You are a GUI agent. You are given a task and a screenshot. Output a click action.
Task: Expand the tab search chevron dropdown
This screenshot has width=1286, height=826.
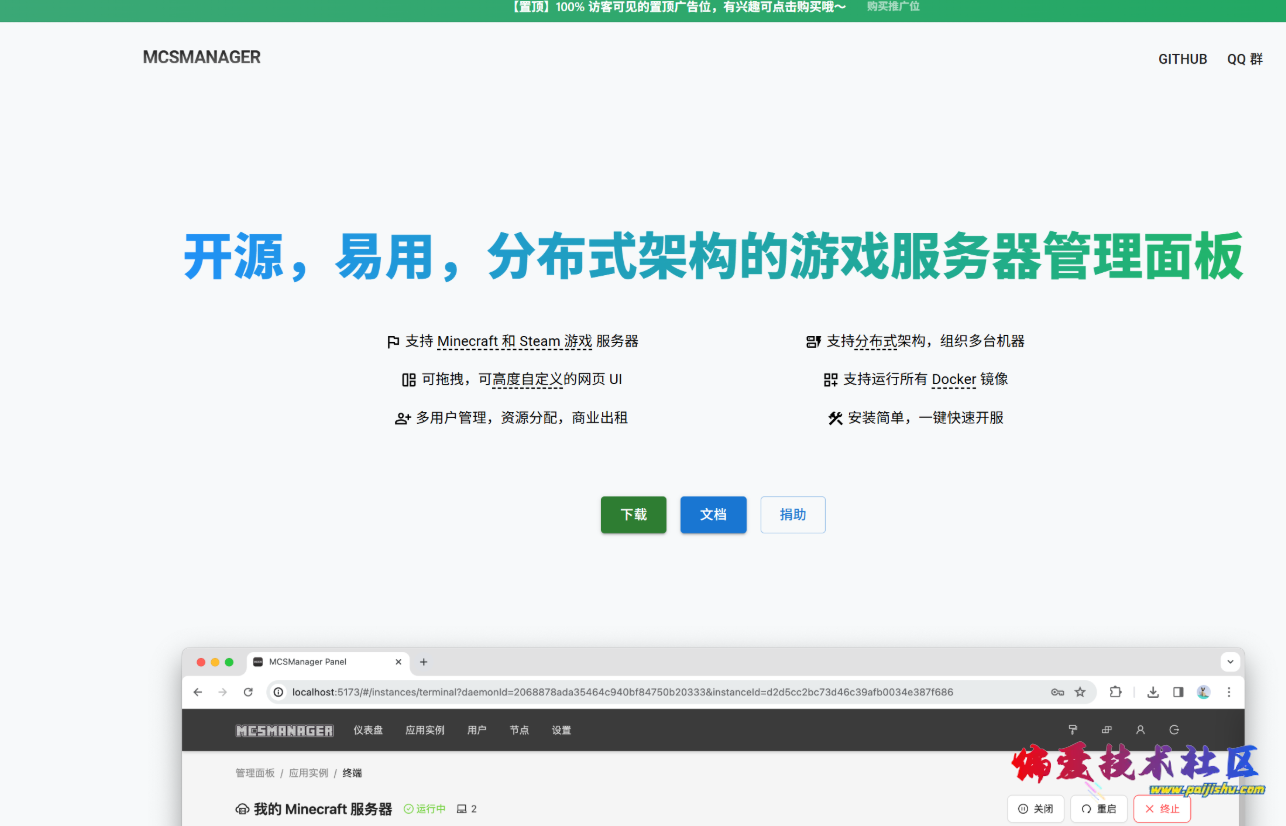pos(1231,662)
